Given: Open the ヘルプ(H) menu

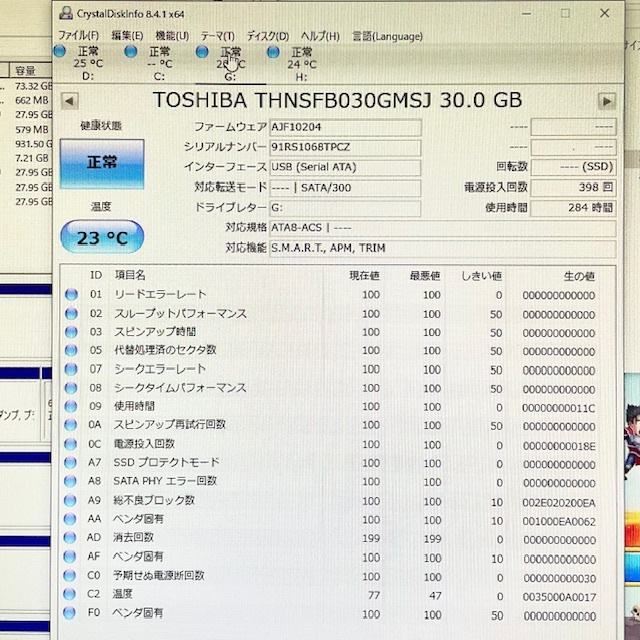Looking at the screenshot, I should click(320, 36).
